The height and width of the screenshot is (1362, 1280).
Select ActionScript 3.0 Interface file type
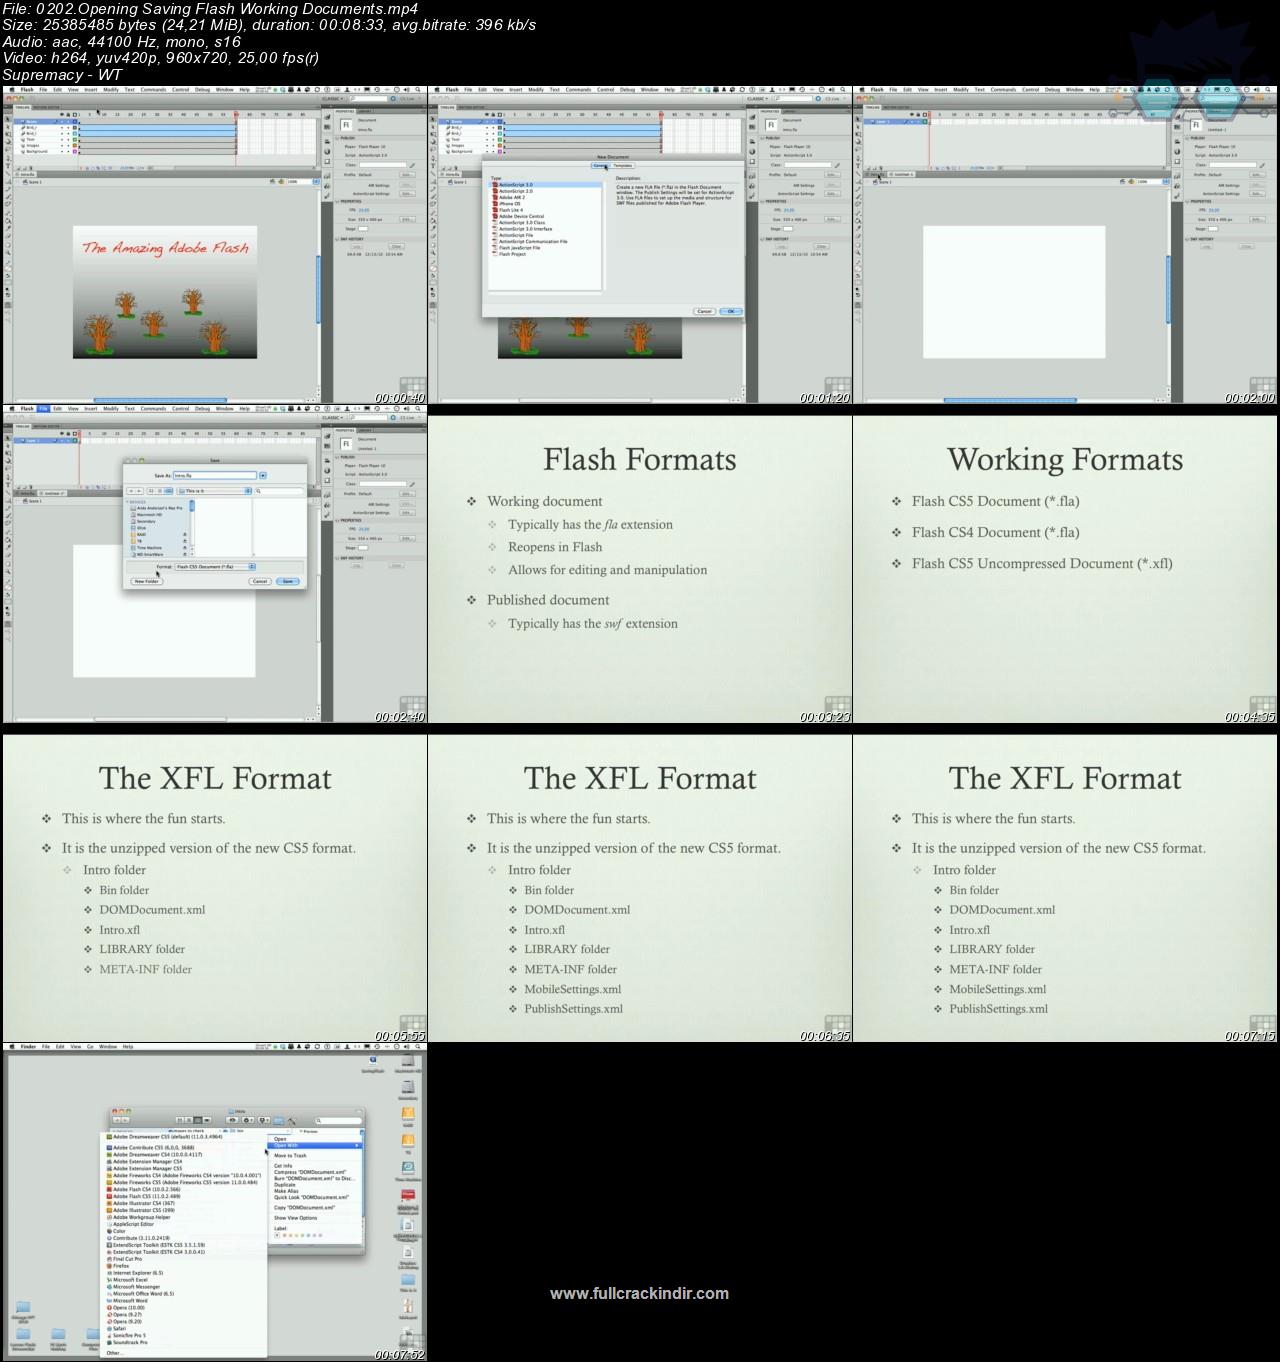[x=544, y=229]
